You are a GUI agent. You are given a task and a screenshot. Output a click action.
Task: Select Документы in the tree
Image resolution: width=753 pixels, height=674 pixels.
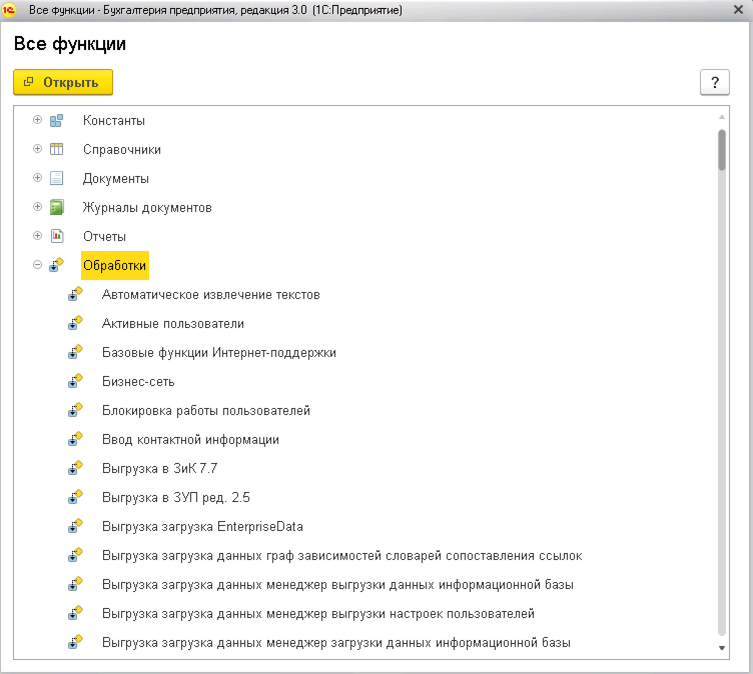tap(116, 178)
